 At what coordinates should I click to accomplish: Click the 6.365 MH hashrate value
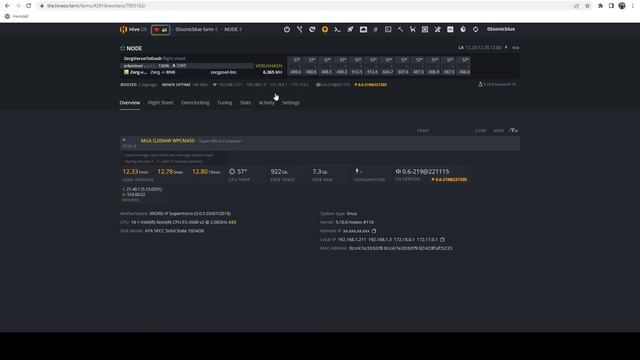pyautogui.click(x=272, y=72)
